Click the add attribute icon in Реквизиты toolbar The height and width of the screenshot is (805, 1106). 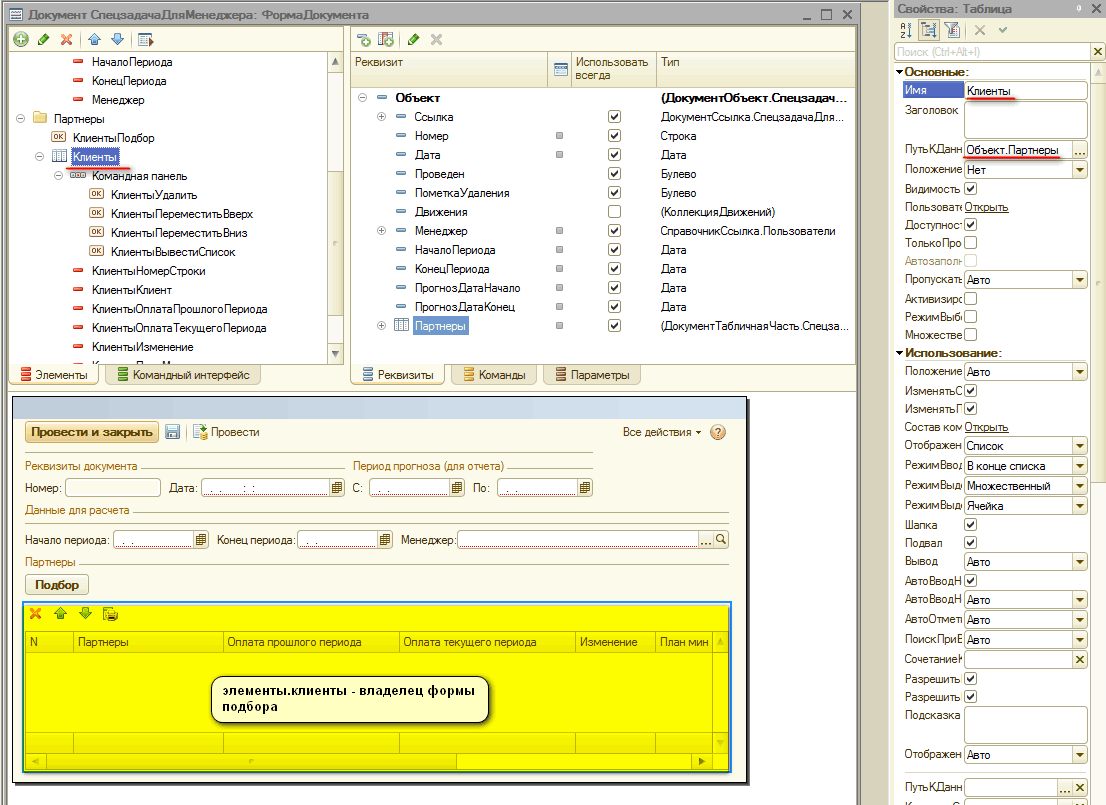364,40
